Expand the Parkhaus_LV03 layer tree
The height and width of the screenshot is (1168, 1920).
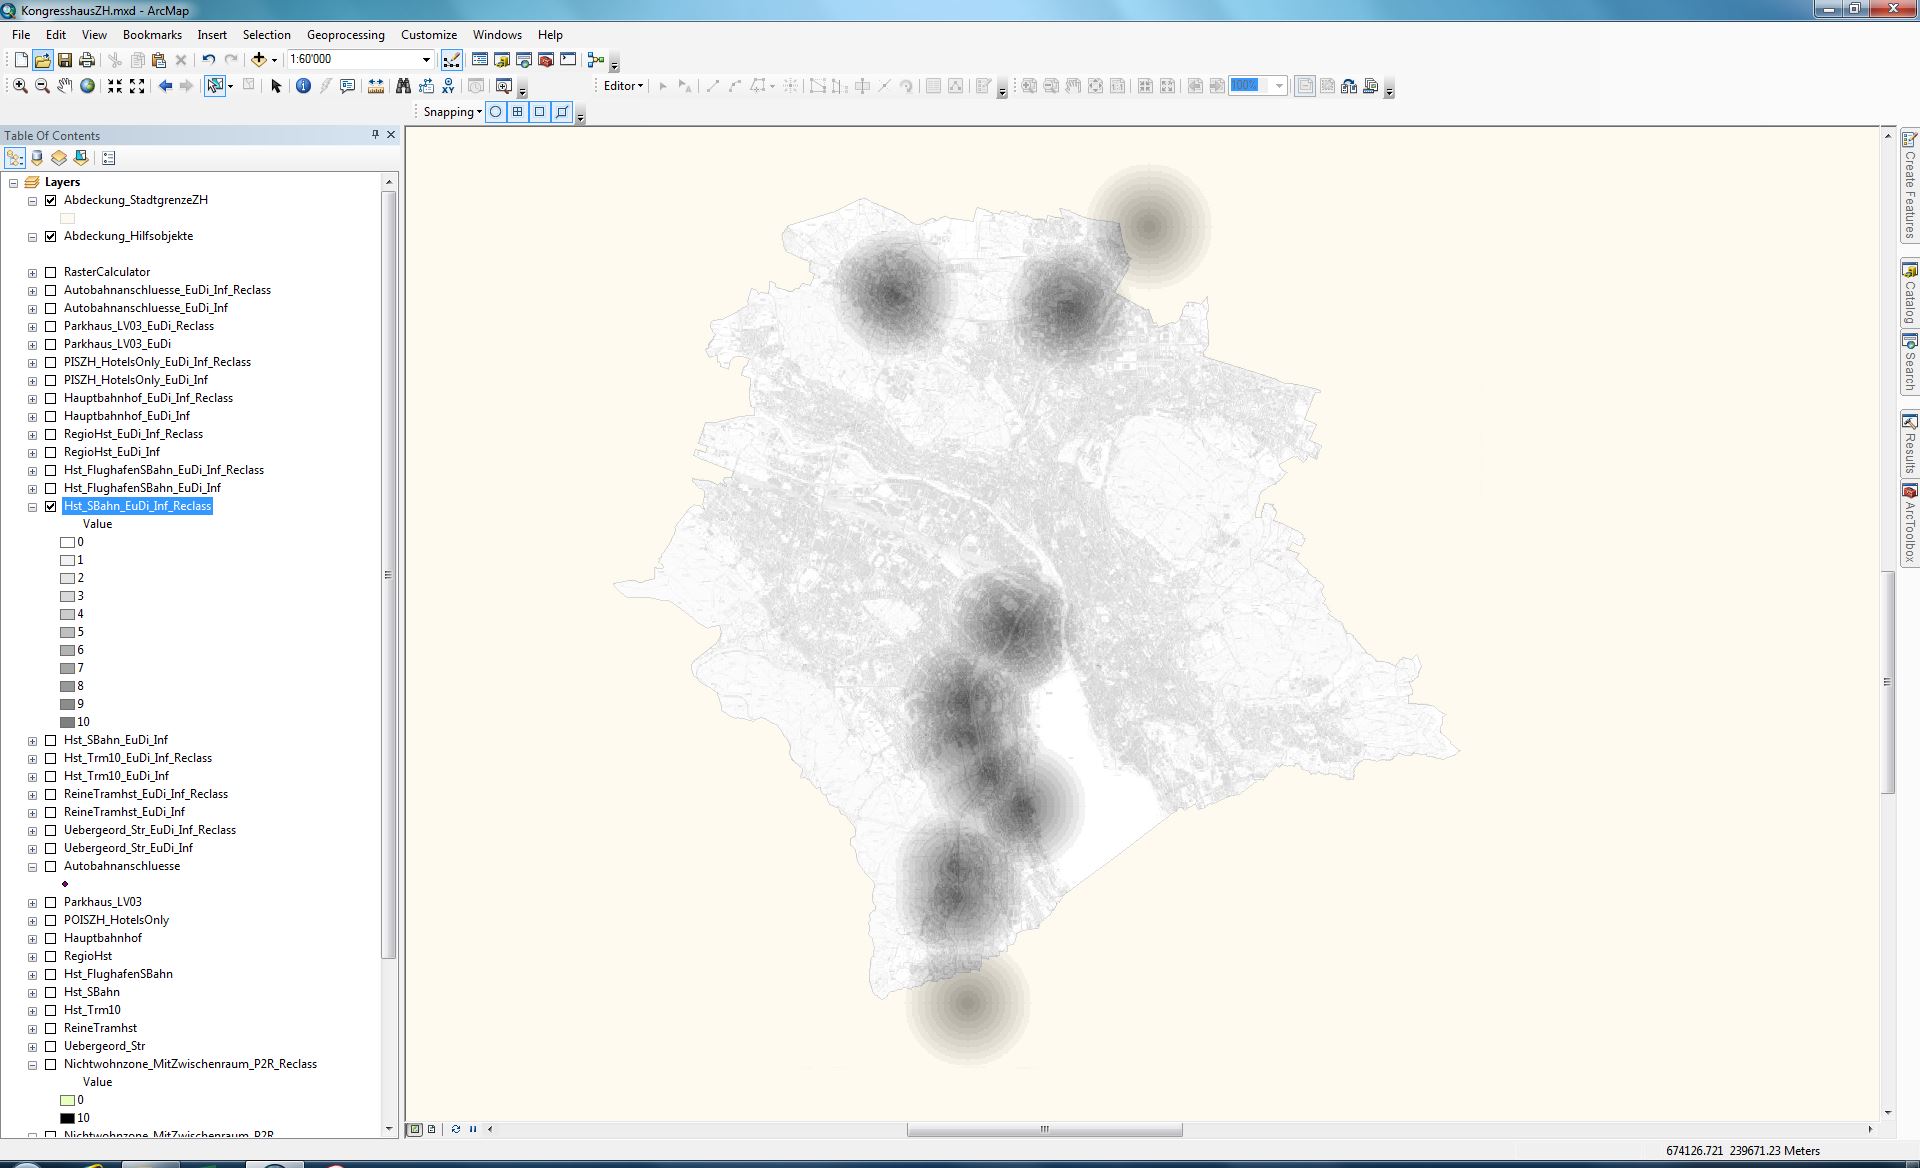pyautogui.click(x=32, y=903)
